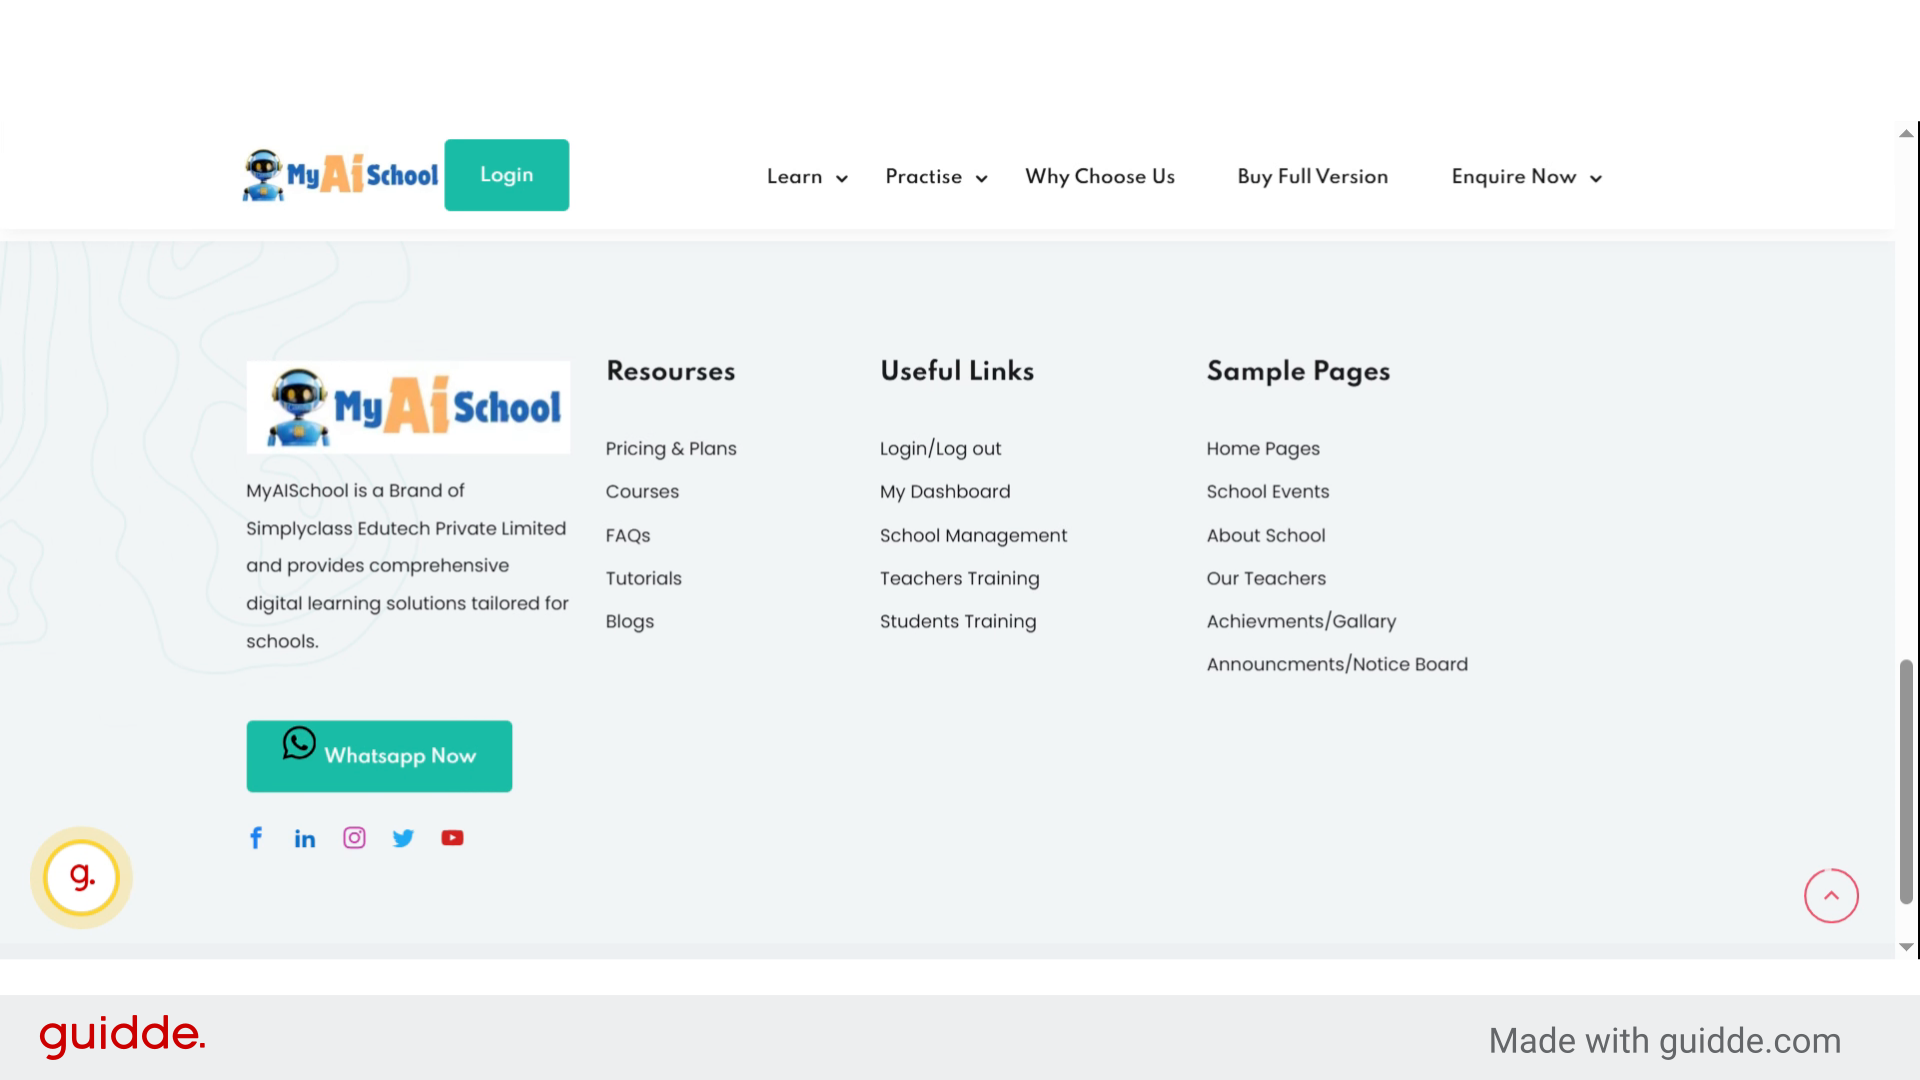Image resolution: width=1920 pixels, height=1080 pixels.
Task: Go to My Dashboard link
Action: (x=945, y=492)
